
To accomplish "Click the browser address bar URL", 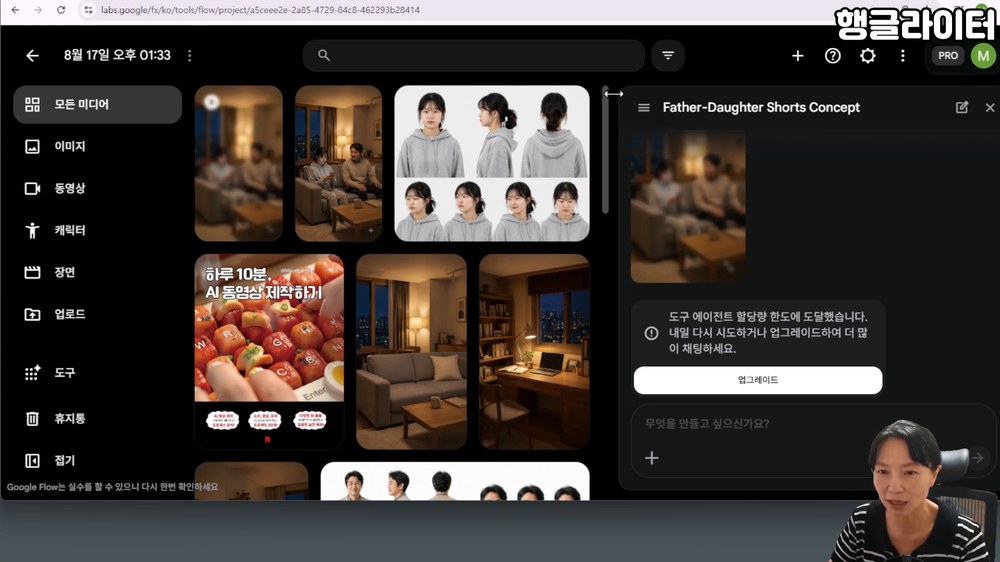I will click(260, 10).
